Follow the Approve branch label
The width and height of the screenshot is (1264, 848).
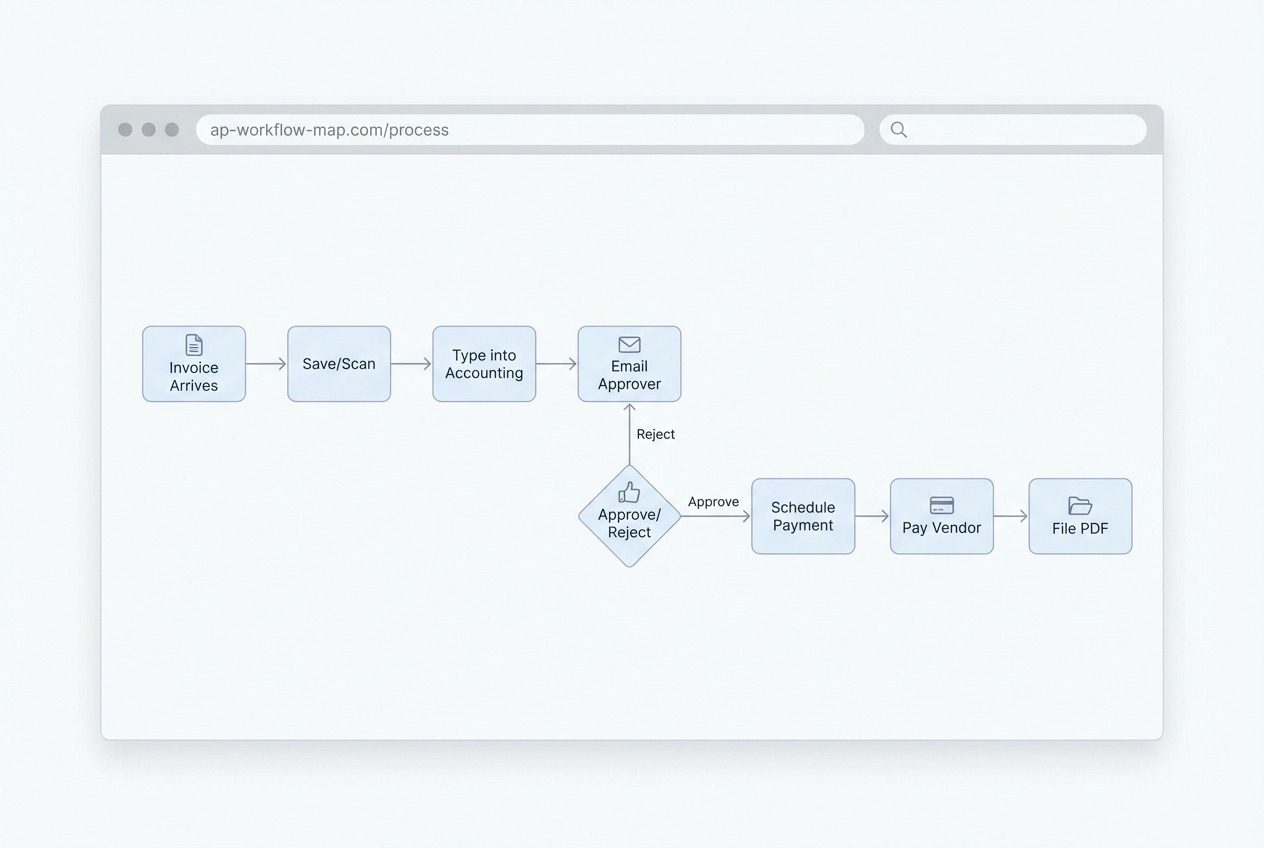(713, 501)
